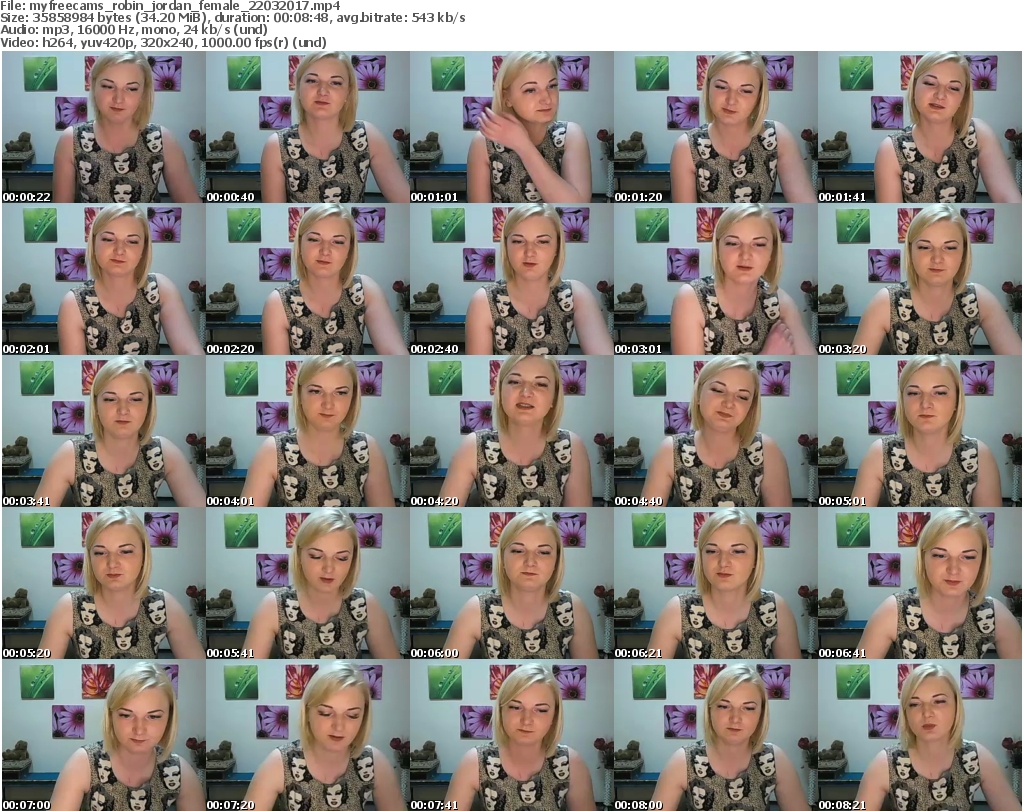Choose the frame stamped 00:03:20
Screen dimensions: 1024x811
tap(920, 279)
